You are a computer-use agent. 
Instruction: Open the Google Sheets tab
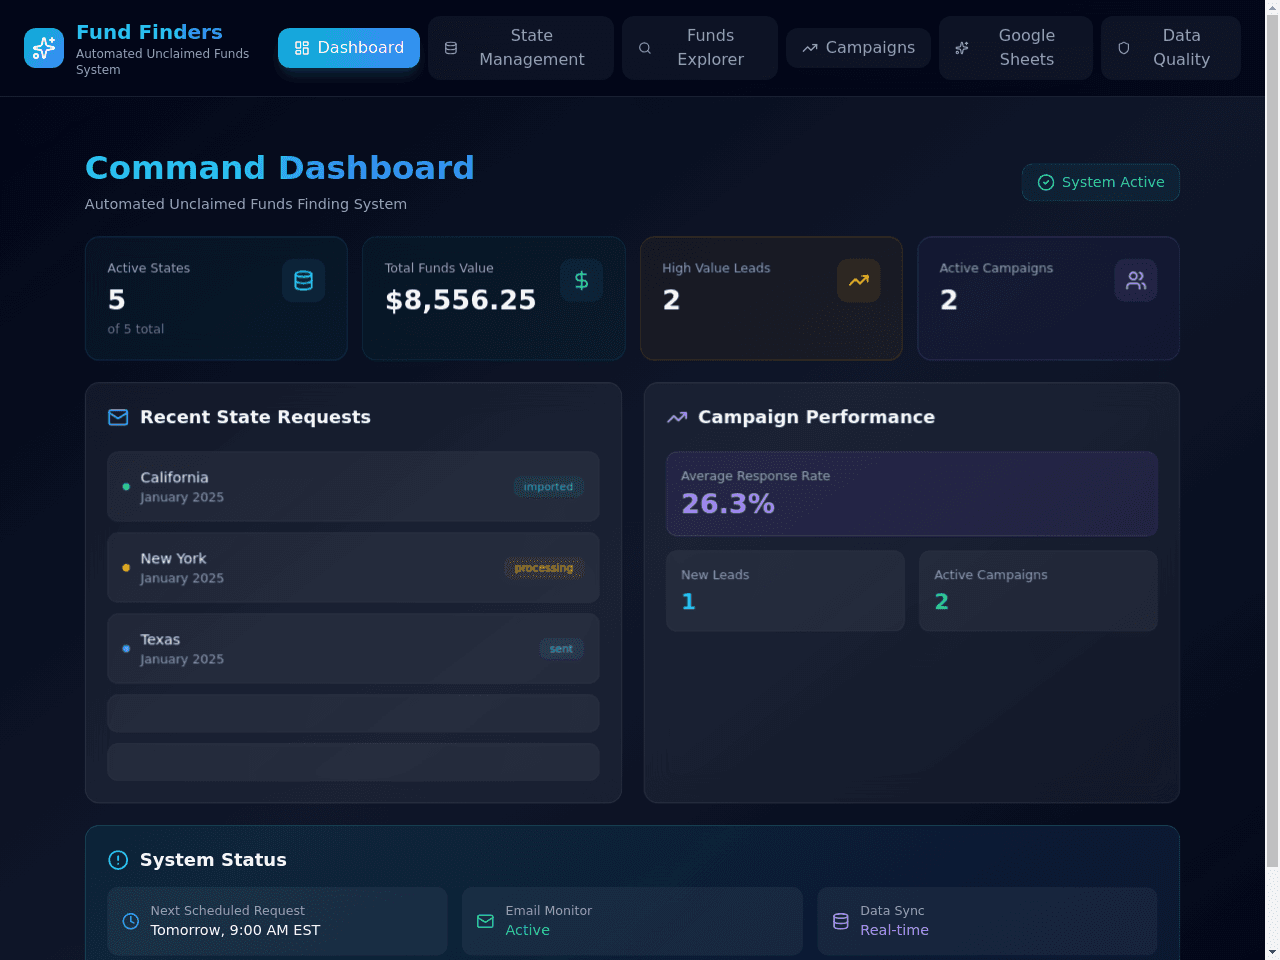tap(1016, 48)
